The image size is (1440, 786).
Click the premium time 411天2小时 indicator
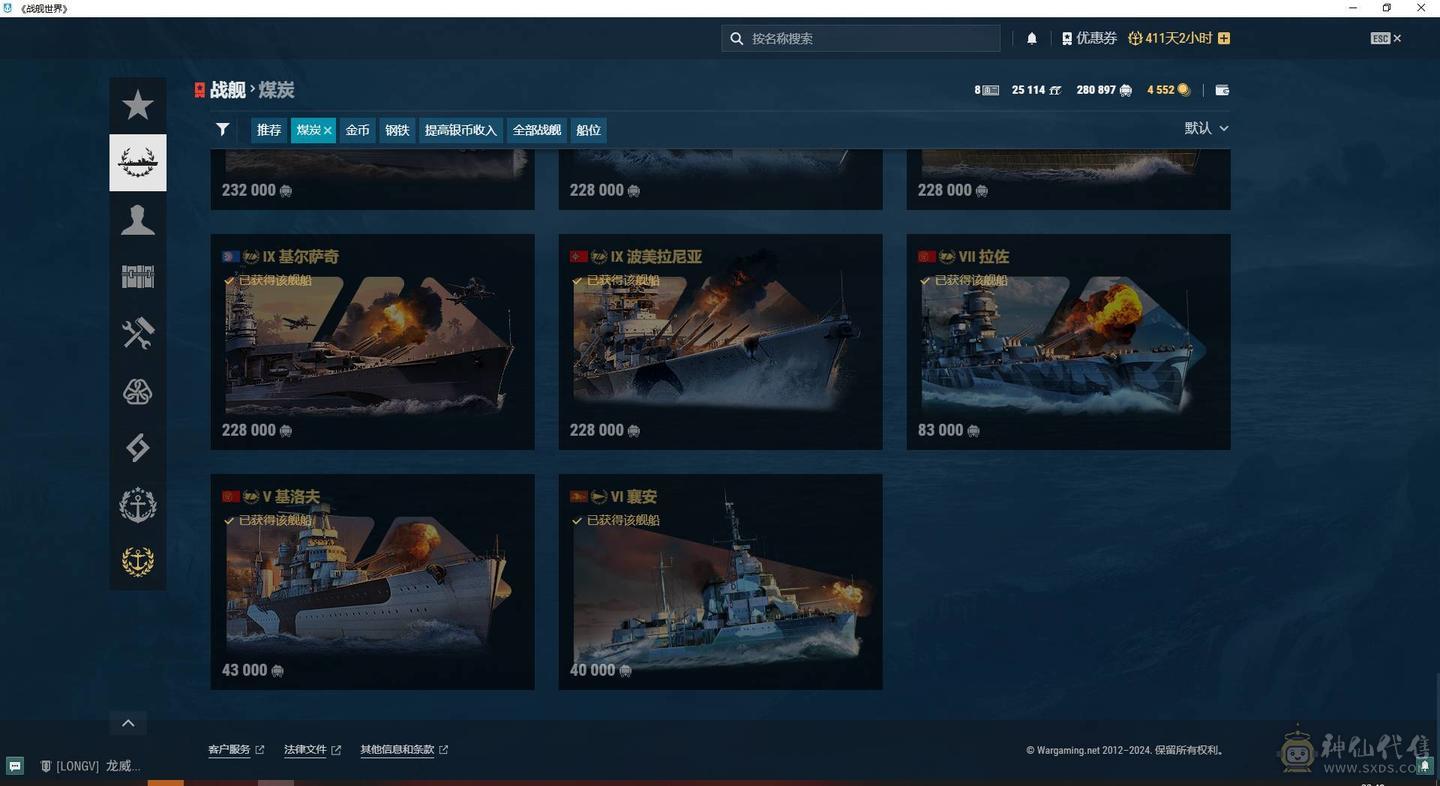[x=1170, y=38]
